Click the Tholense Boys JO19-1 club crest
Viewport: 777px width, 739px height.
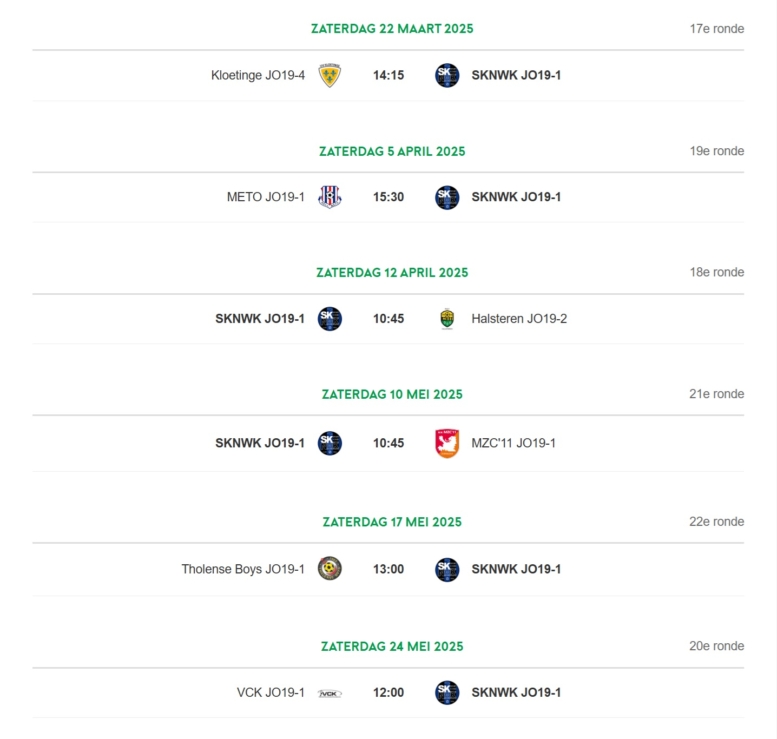pos(330,568)
